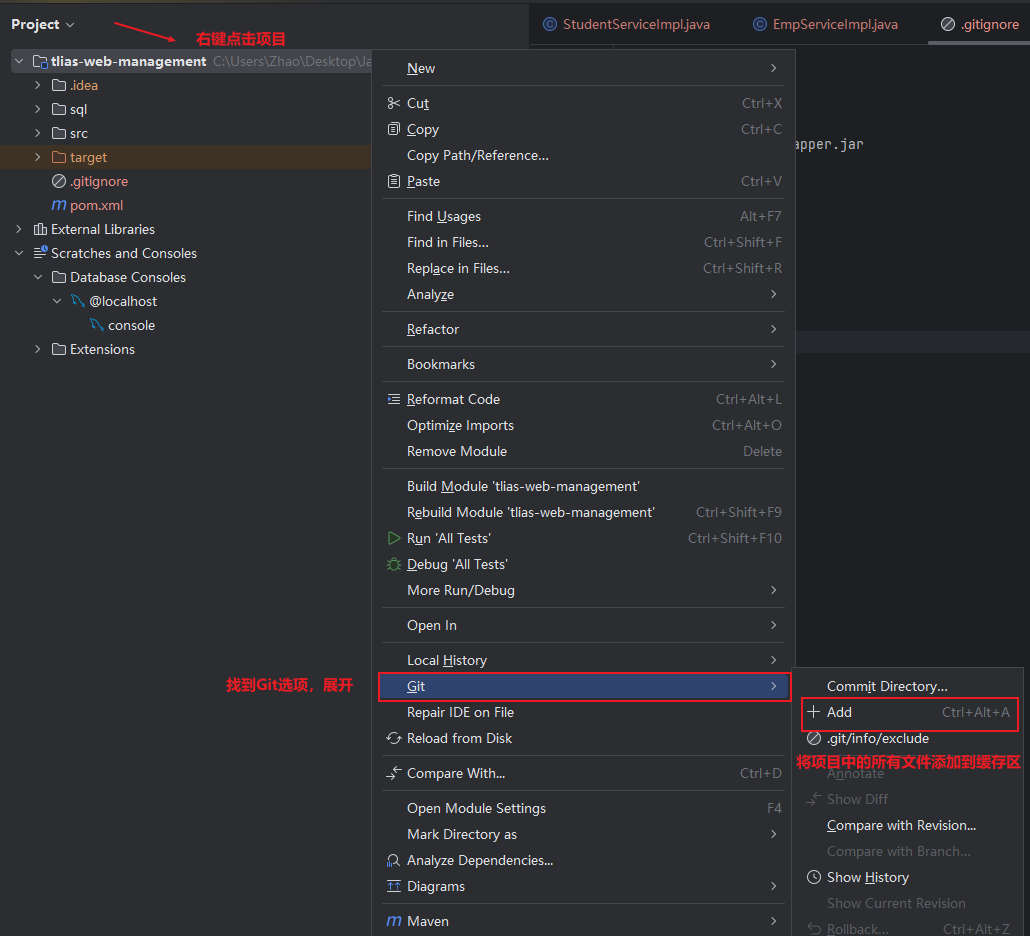Collapse Scratches and Consoles node
This screenshot has width=1030, height=936.
point(18,253)
